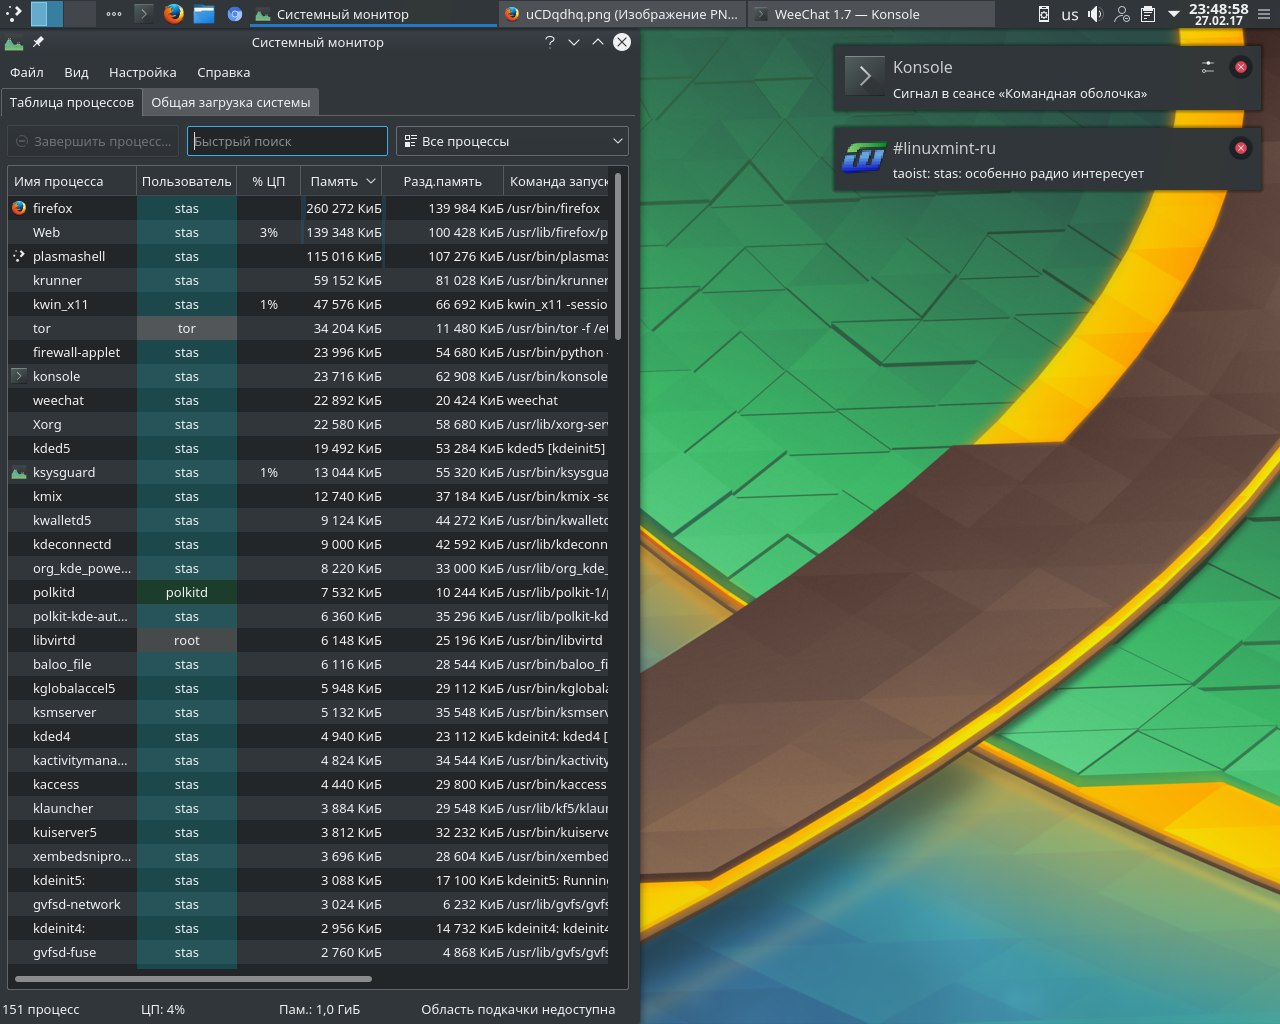Click the Завершить процесс button

tap(93, 141)
